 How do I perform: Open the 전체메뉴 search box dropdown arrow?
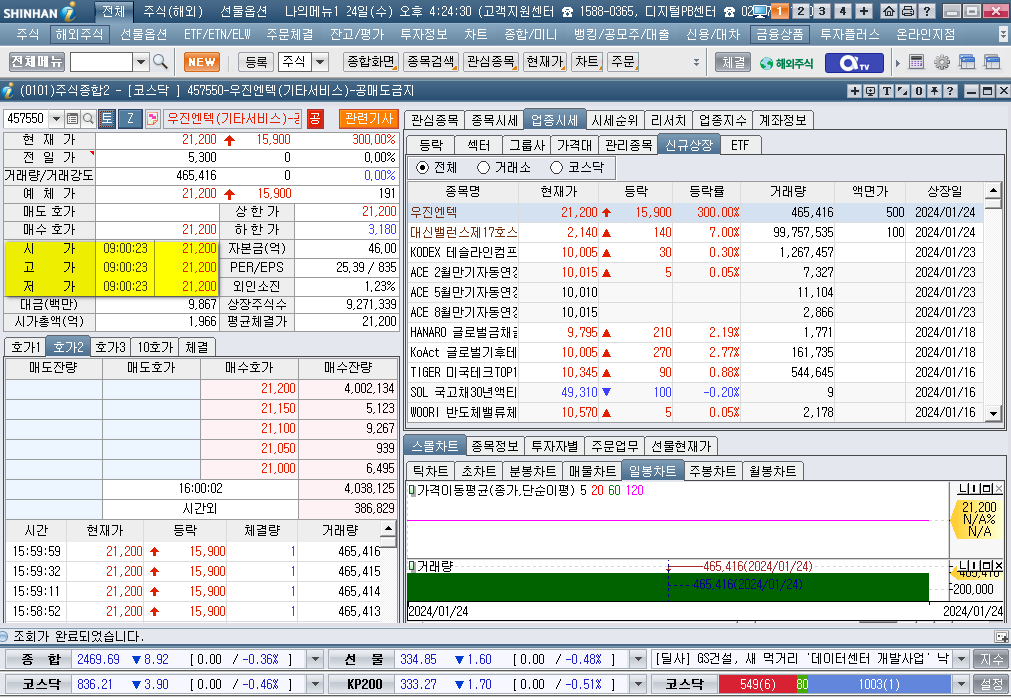[x=141, y=62]
